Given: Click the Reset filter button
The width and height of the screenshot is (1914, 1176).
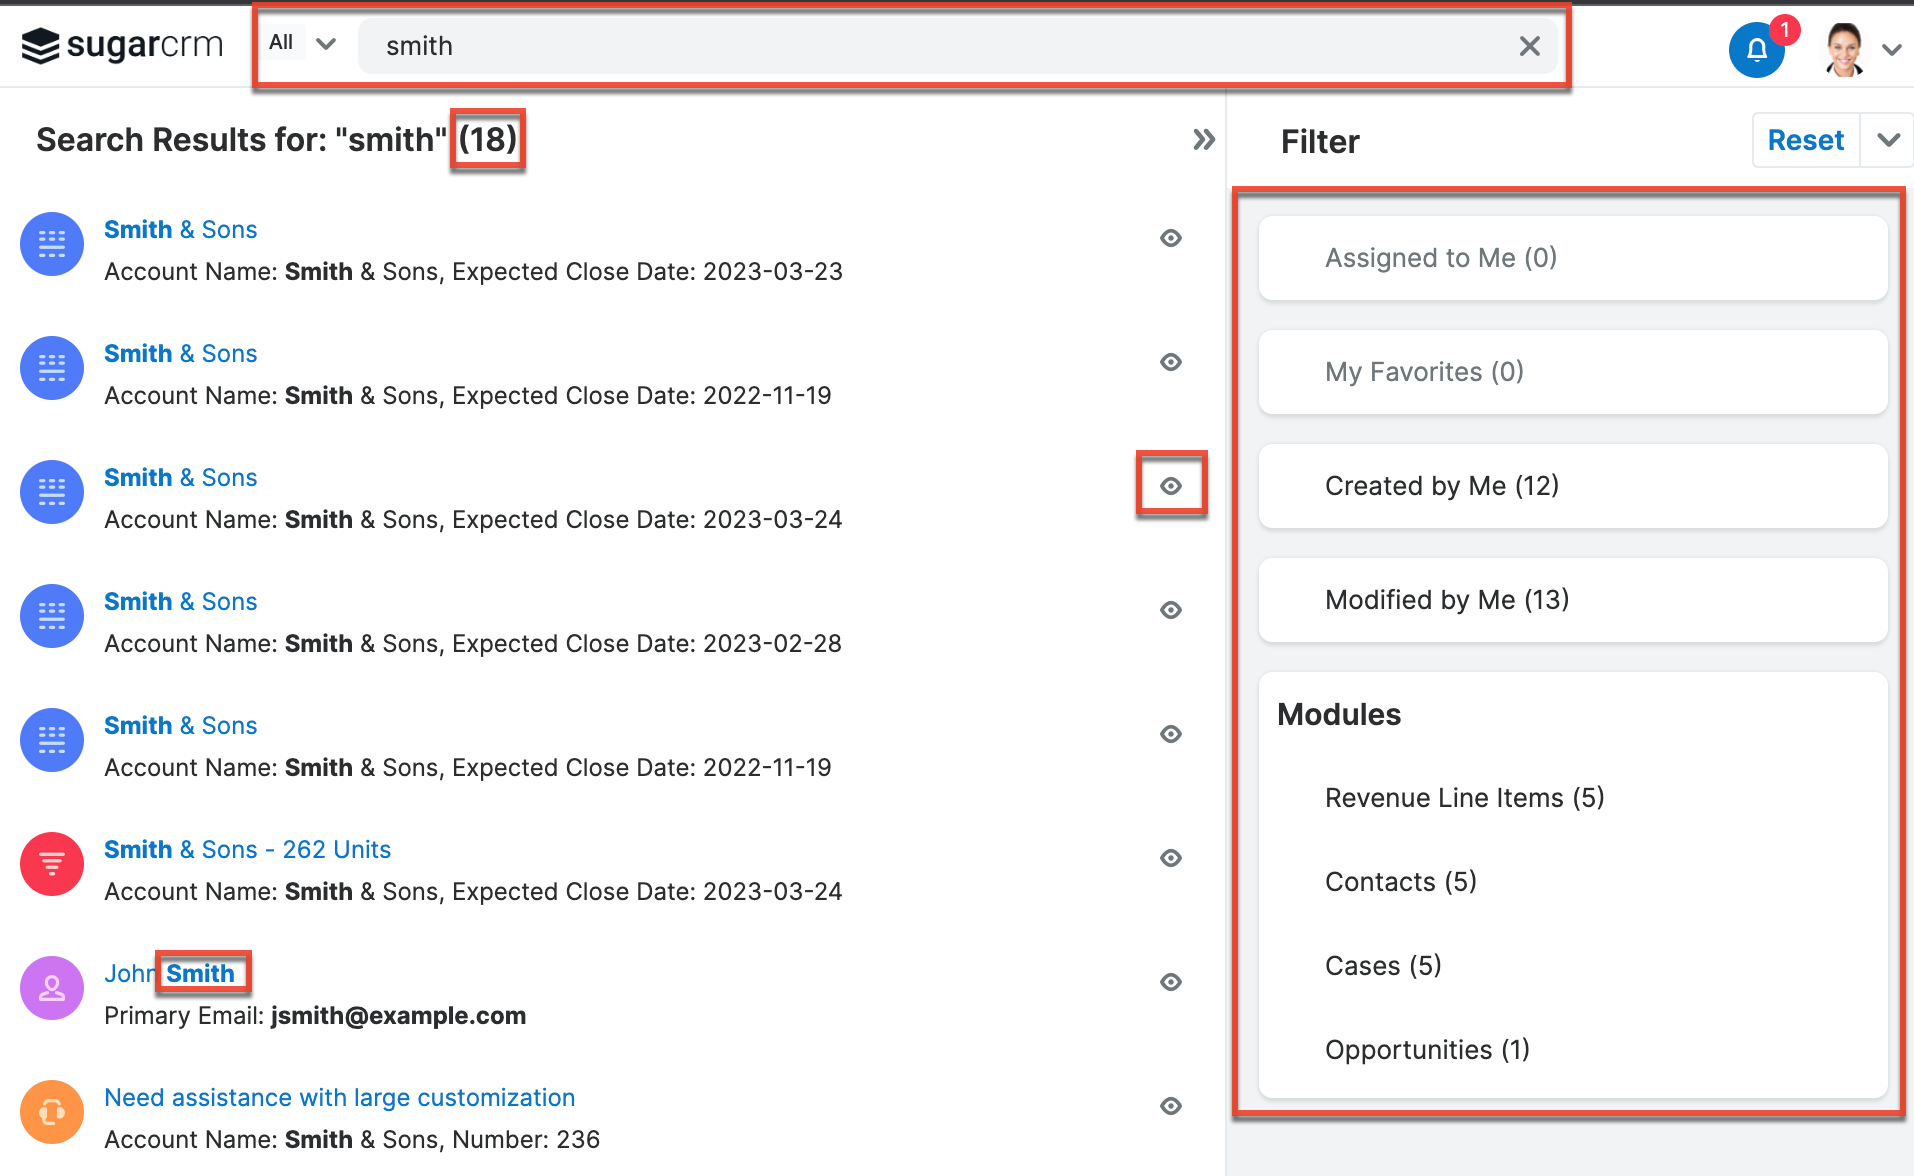Looking at the screenshot, I should (x=1805, y=140).
